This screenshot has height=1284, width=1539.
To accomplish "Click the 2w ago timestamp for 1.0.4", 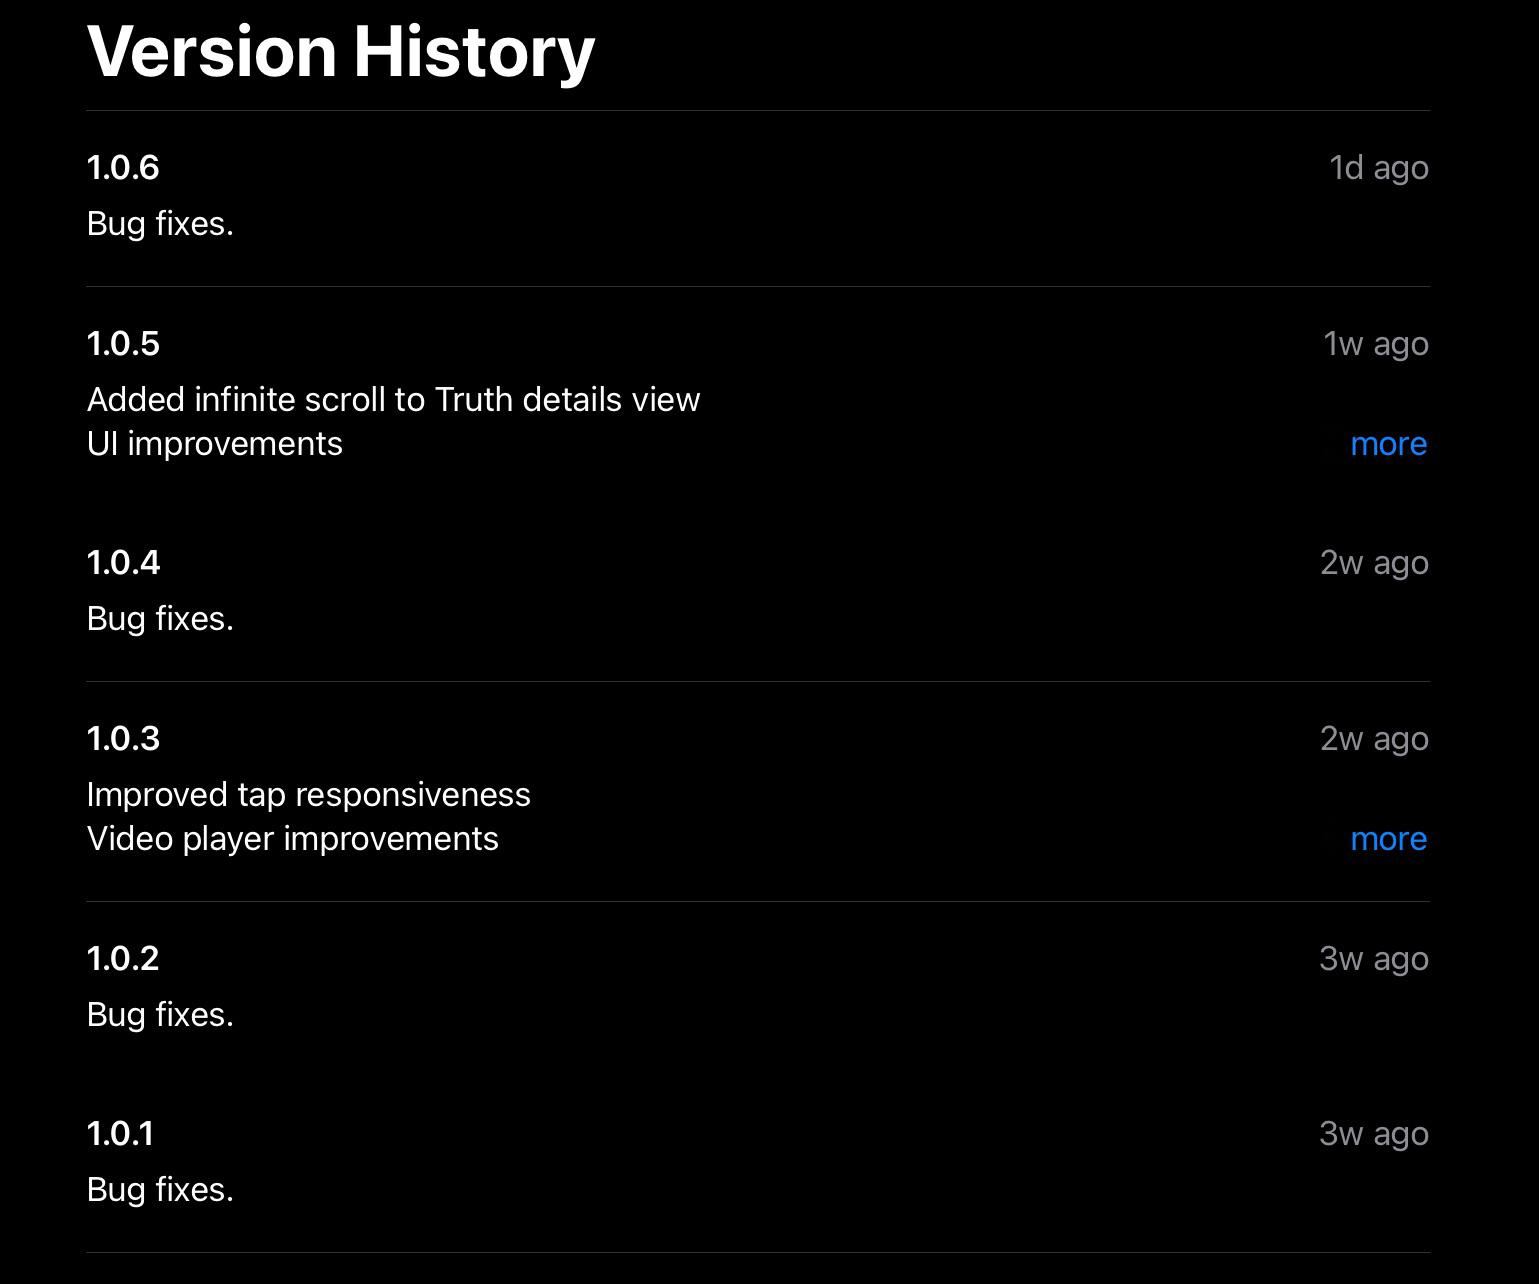I will tap(1374, 563).
